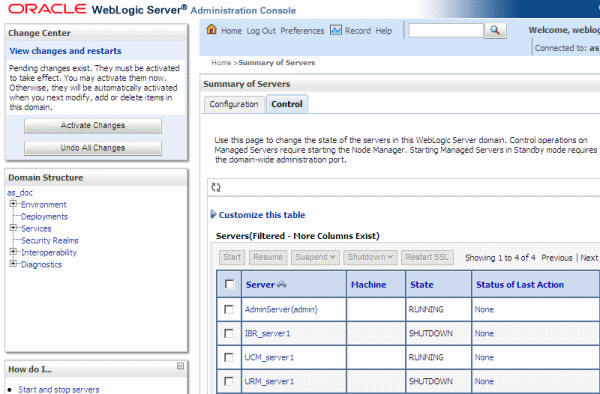Check the AdminServer(admin) row checkbox
This screenshot has height=394, width=600.
click(229, 309)
